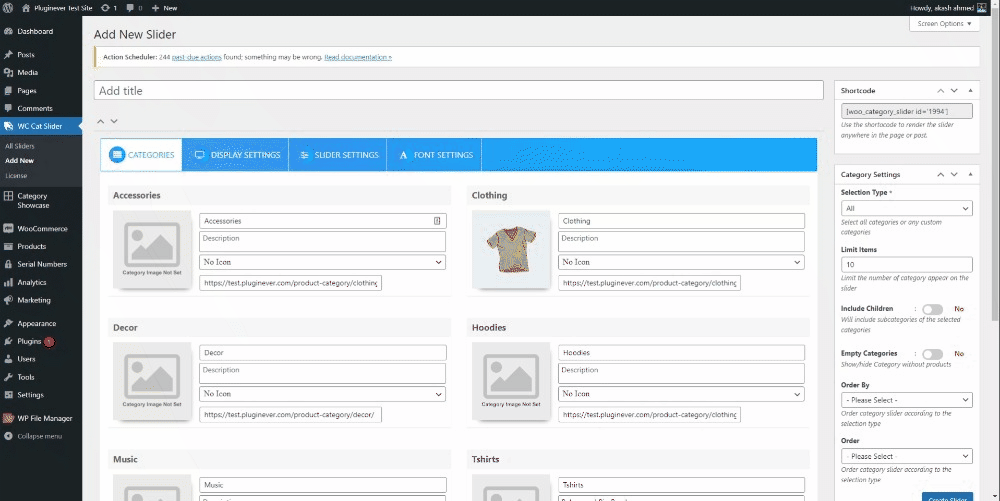This screenshot has width=1000, height=501.
Task: Click the Settings sidebar icon
Action: (x=8, y=395)
